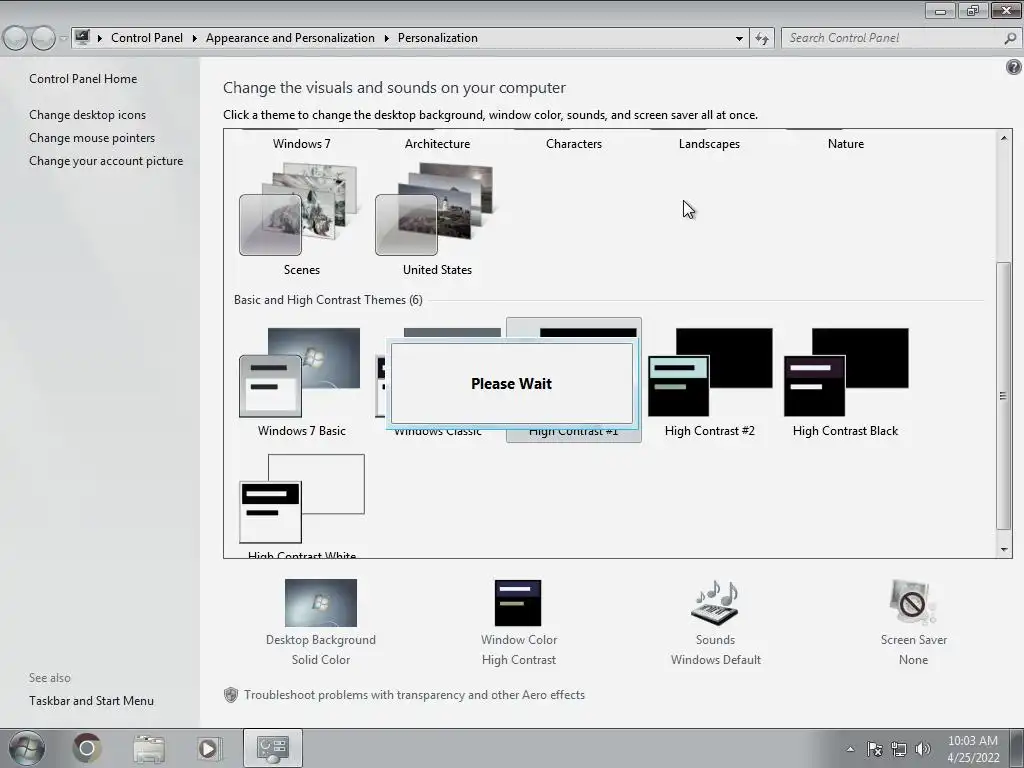Click the shield icon beside Troubleshoot link
The width and height of the screenshot is (1024, 768).
(x=231, y=695)
